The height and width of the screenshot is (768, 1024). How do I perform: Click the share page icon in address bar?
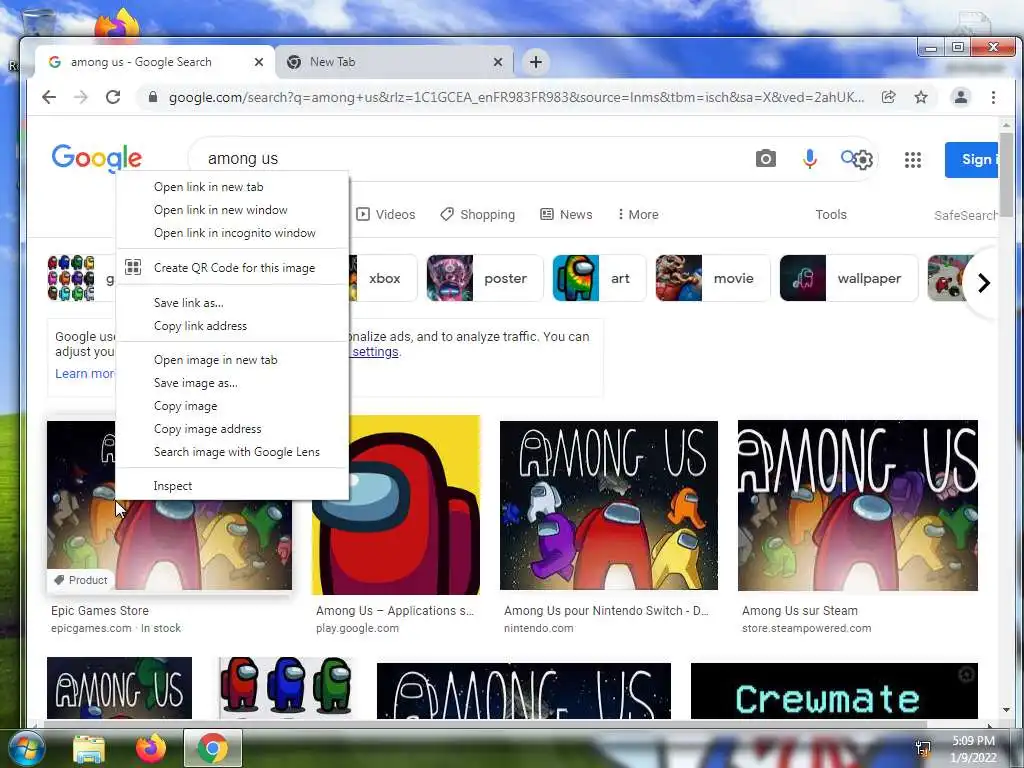[x=888, y=97]
